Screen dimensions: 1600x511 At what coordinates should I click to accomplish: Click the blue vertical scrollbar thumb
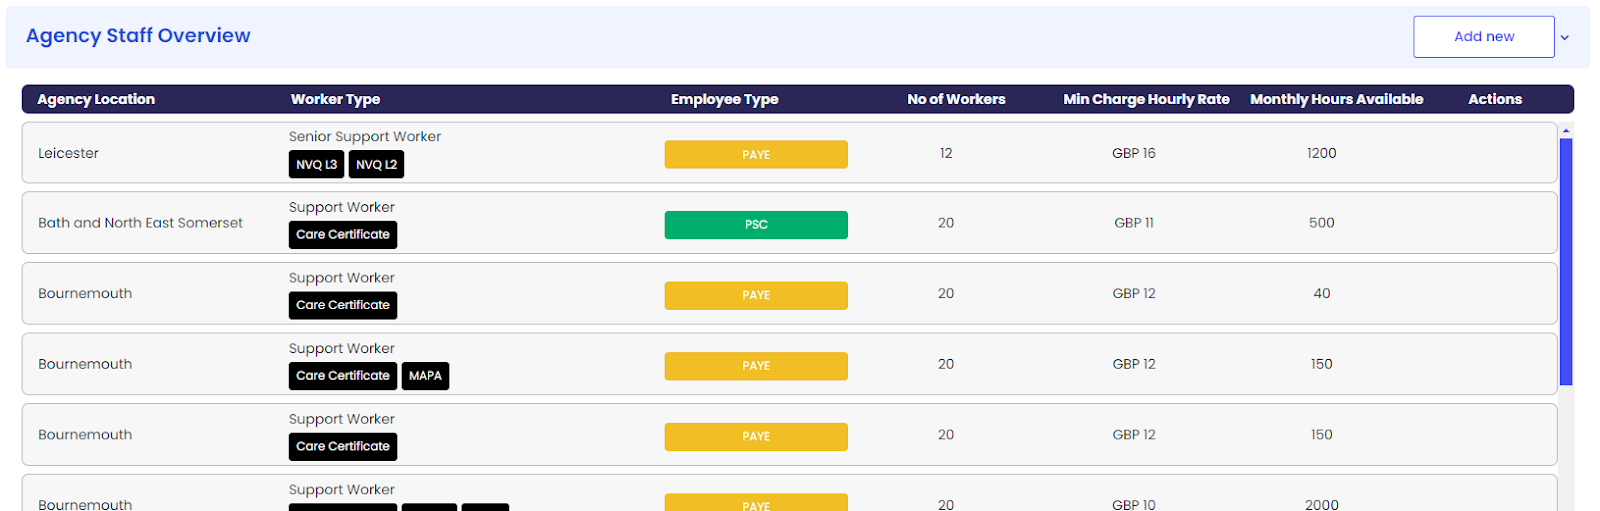tap(1566, 262)
